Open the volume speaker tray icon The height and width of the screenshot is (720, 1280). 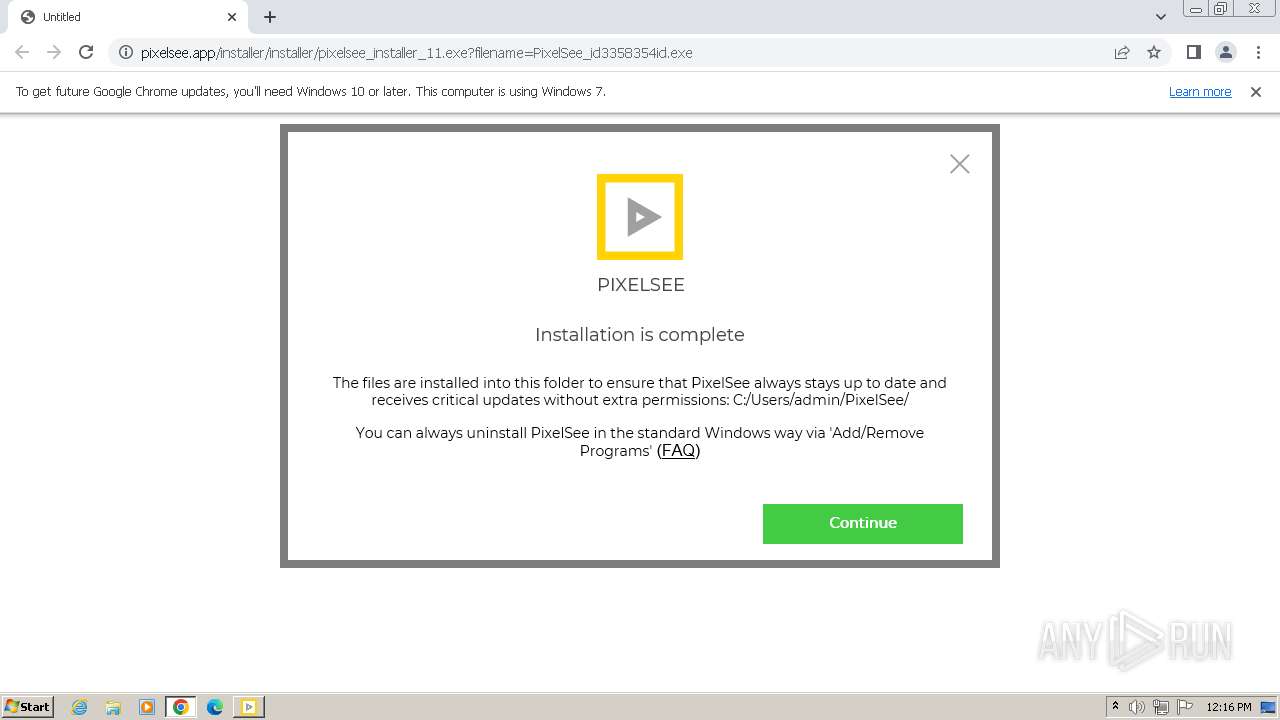[x=1137, y=707]
